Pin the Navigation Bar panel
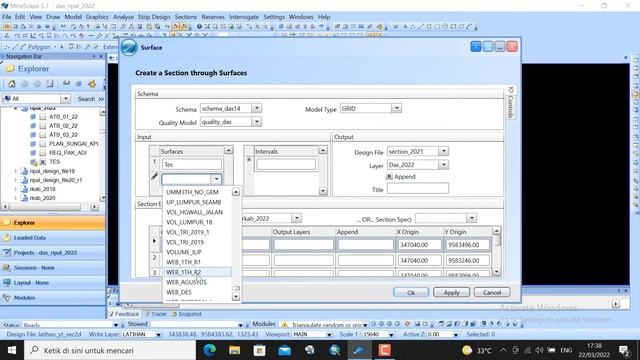640x360 pixels. [x=94, y=56]
